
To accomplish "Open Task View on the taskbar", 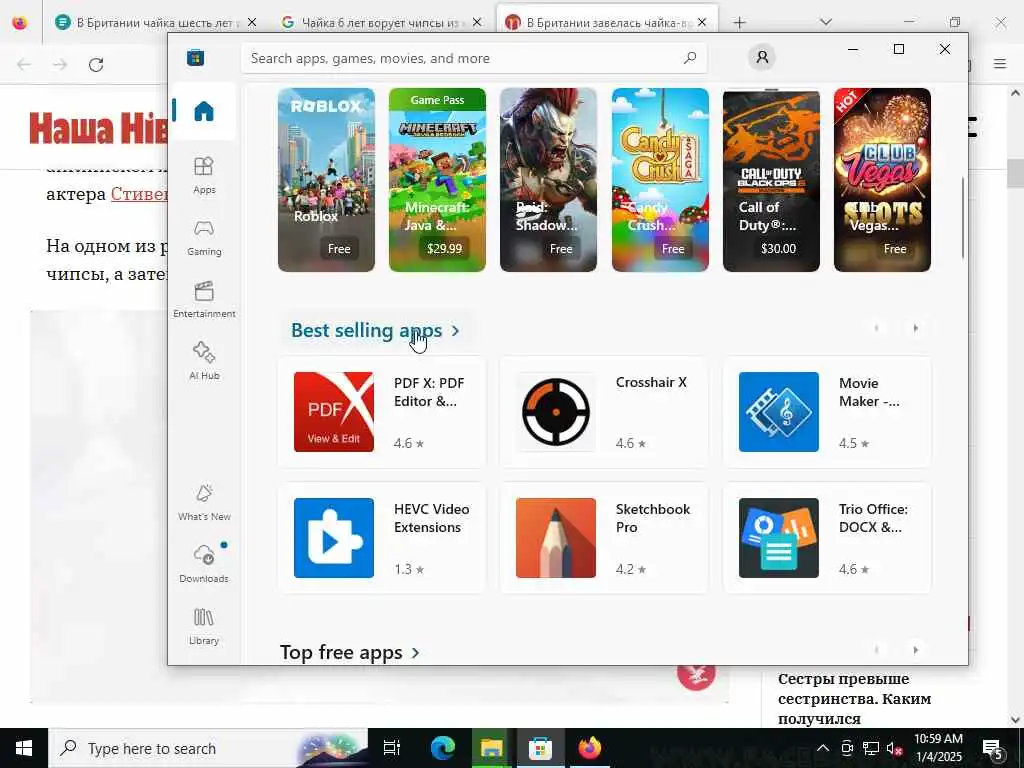I will [392, 748].
